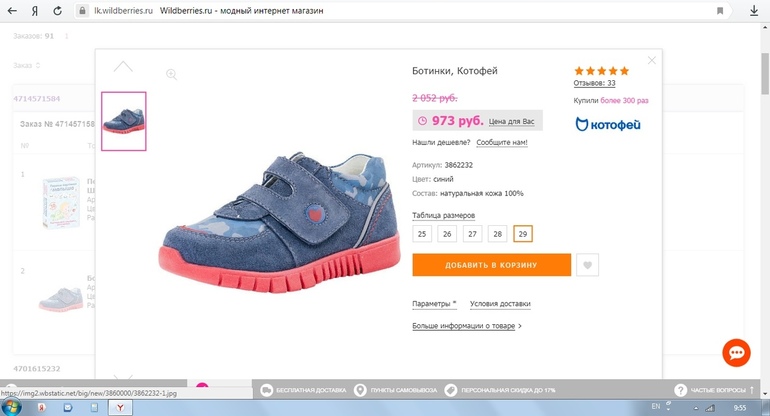Open the browser downloads icon
770x416 pixels.
click(753, 10)
